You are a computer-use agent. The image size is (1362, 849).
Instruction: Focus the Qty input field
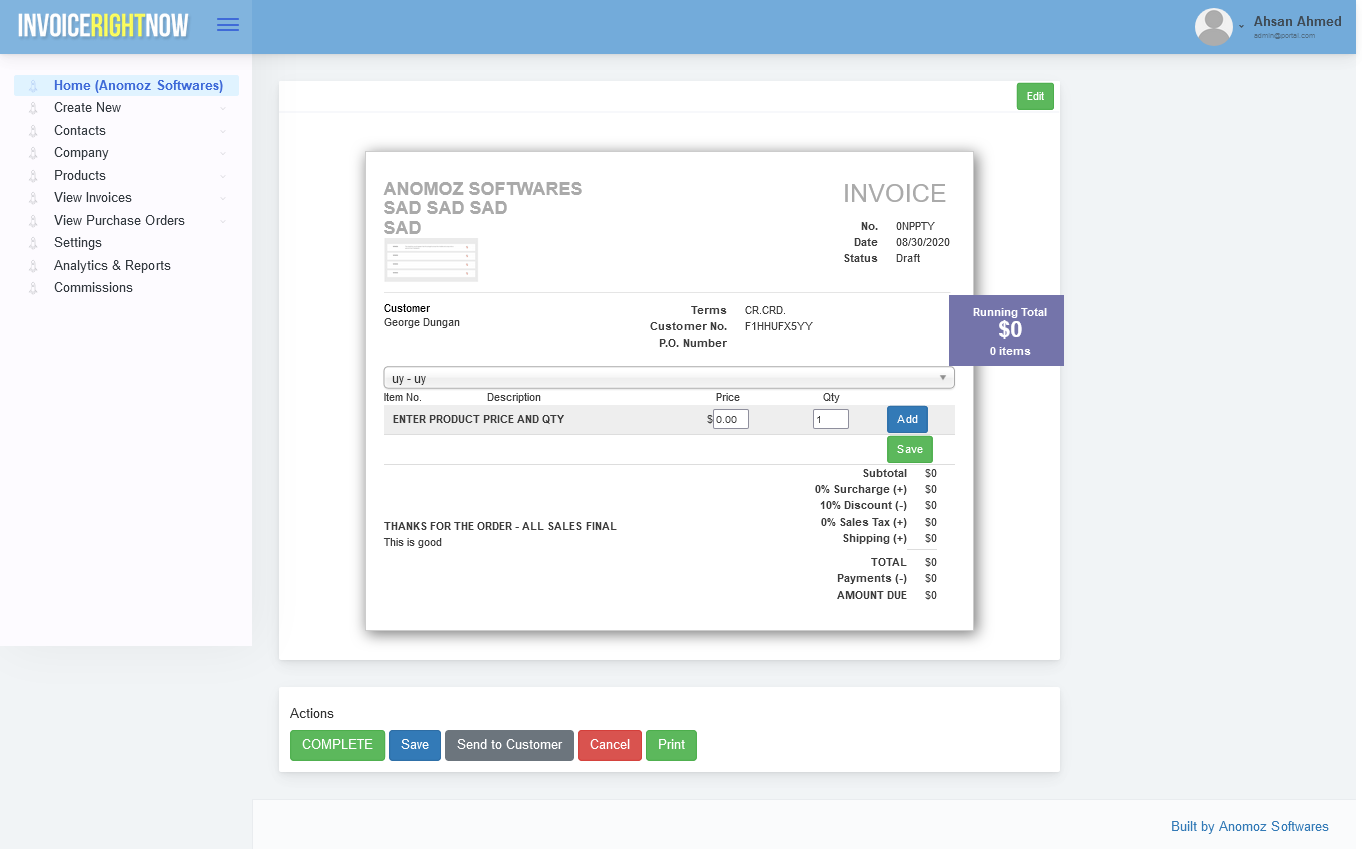(x=830, y=419)
